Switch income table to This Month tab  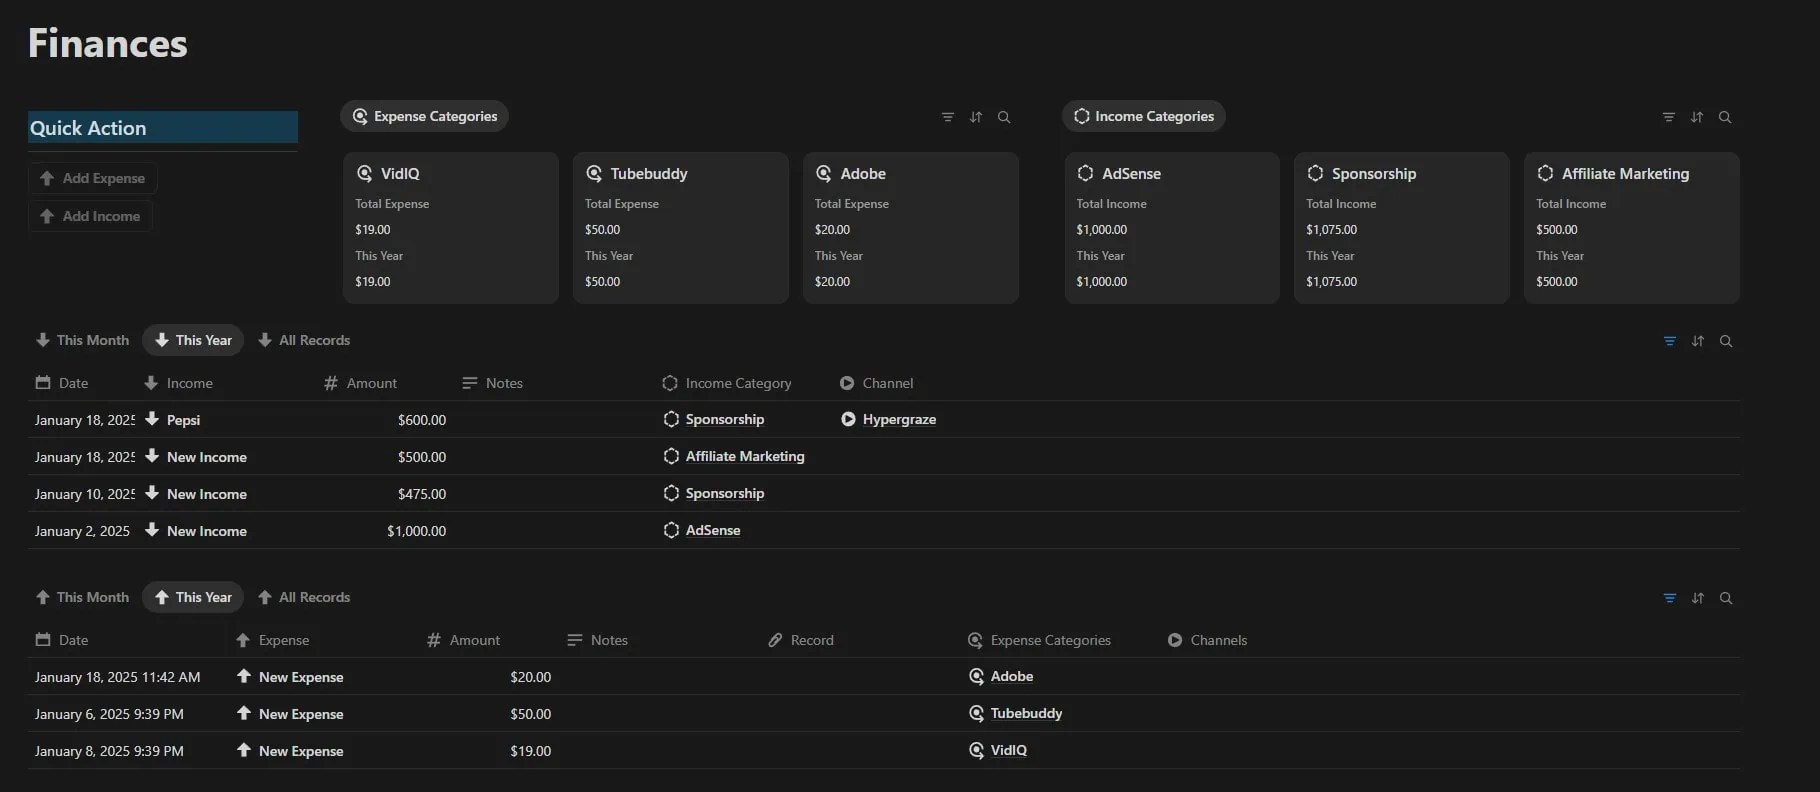(x=83, y=340)
